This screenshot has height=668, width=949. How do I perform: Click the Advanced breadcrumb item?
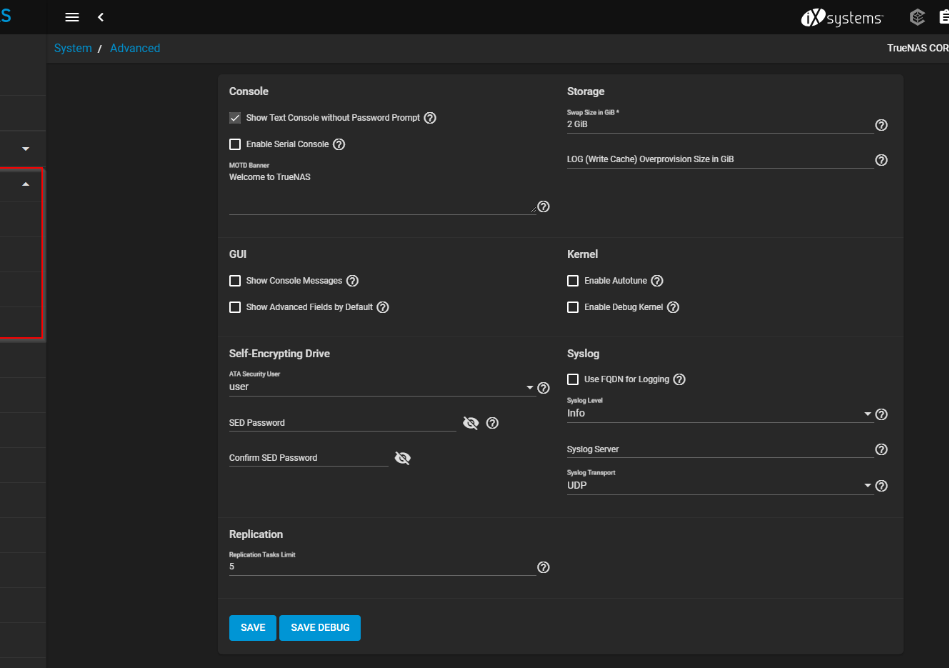(135, 48)
